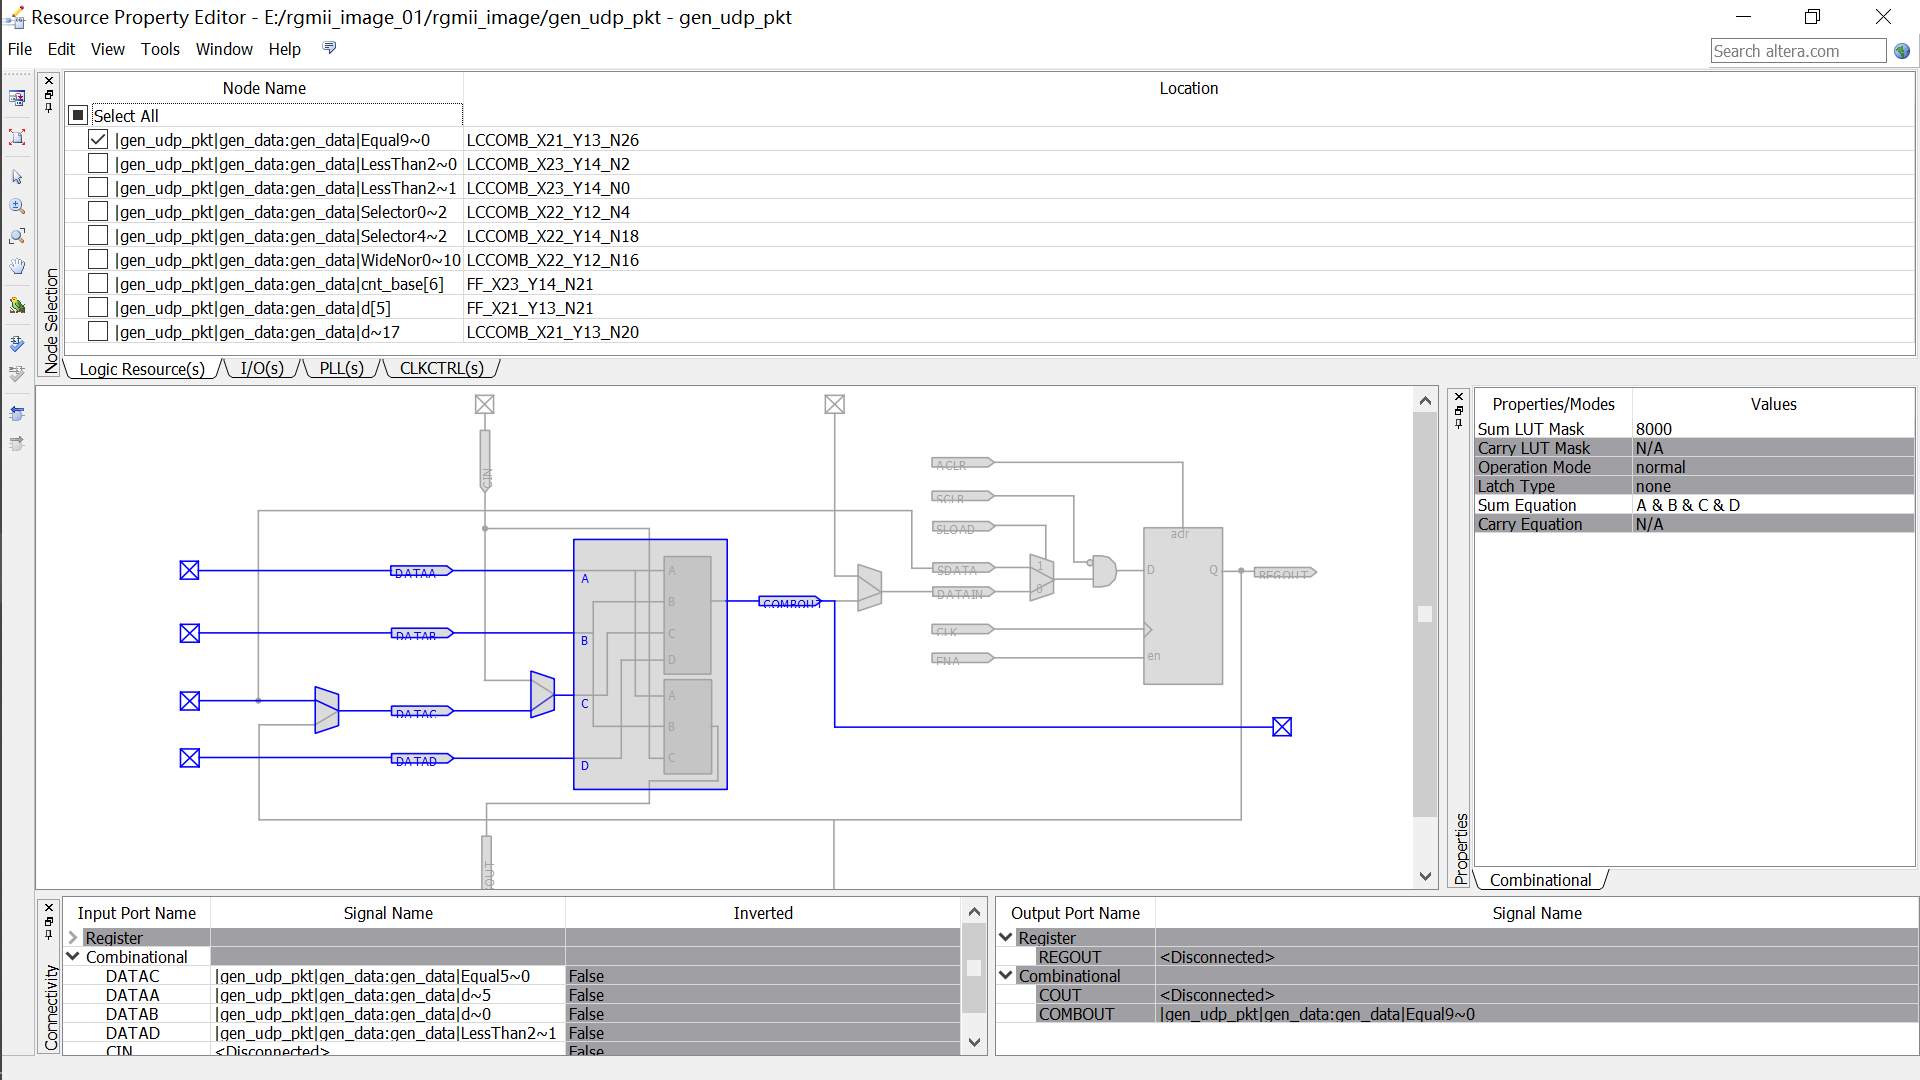This screenshot has width=1920, height=1080.
Task: Expand the Register input port group
Action: click(x=73, y=938)
